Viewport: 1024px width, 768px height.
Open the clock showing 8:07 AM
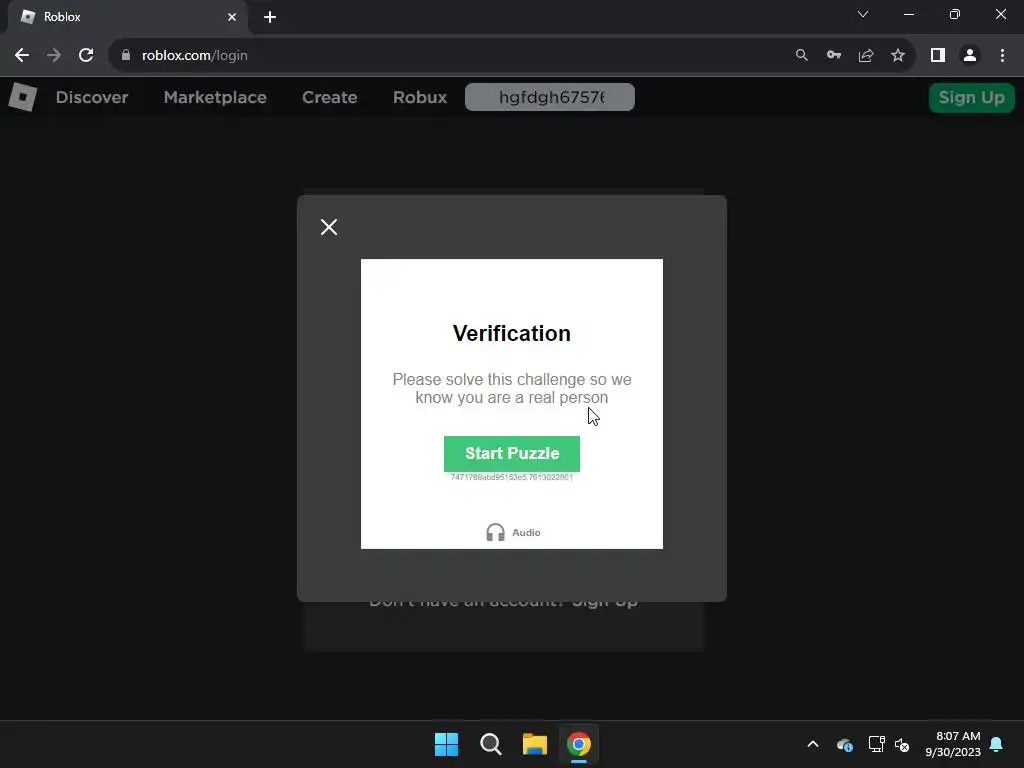coord(953,744)
